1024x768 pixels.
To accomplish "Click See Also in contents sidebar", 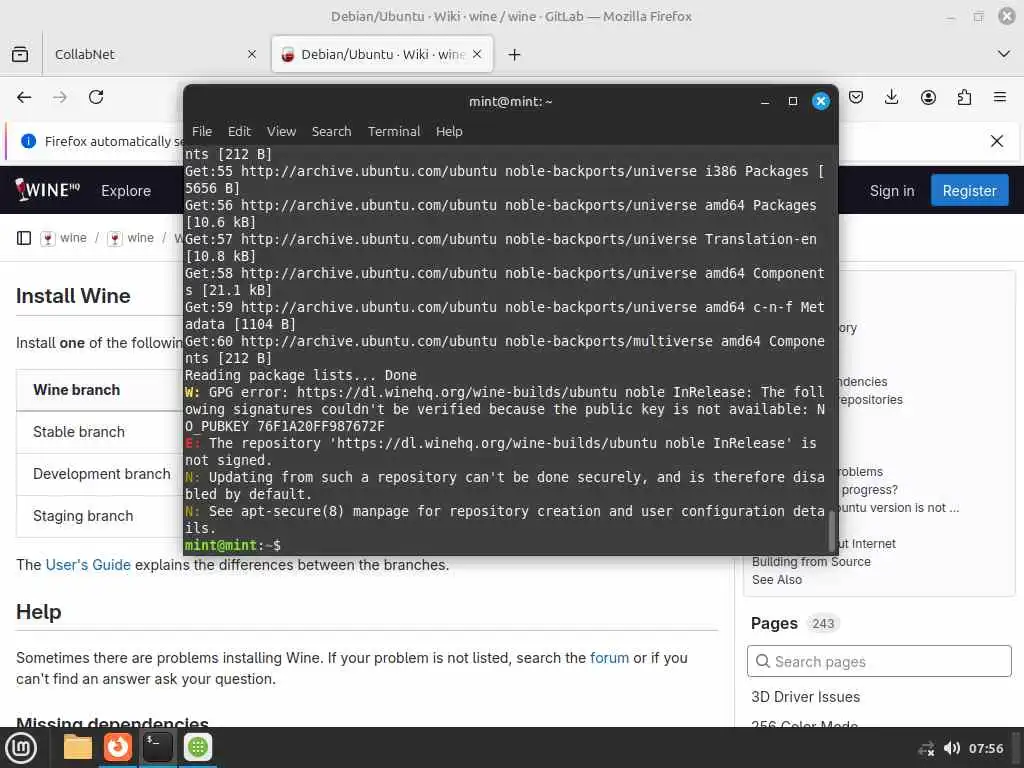I will (776, 580).
